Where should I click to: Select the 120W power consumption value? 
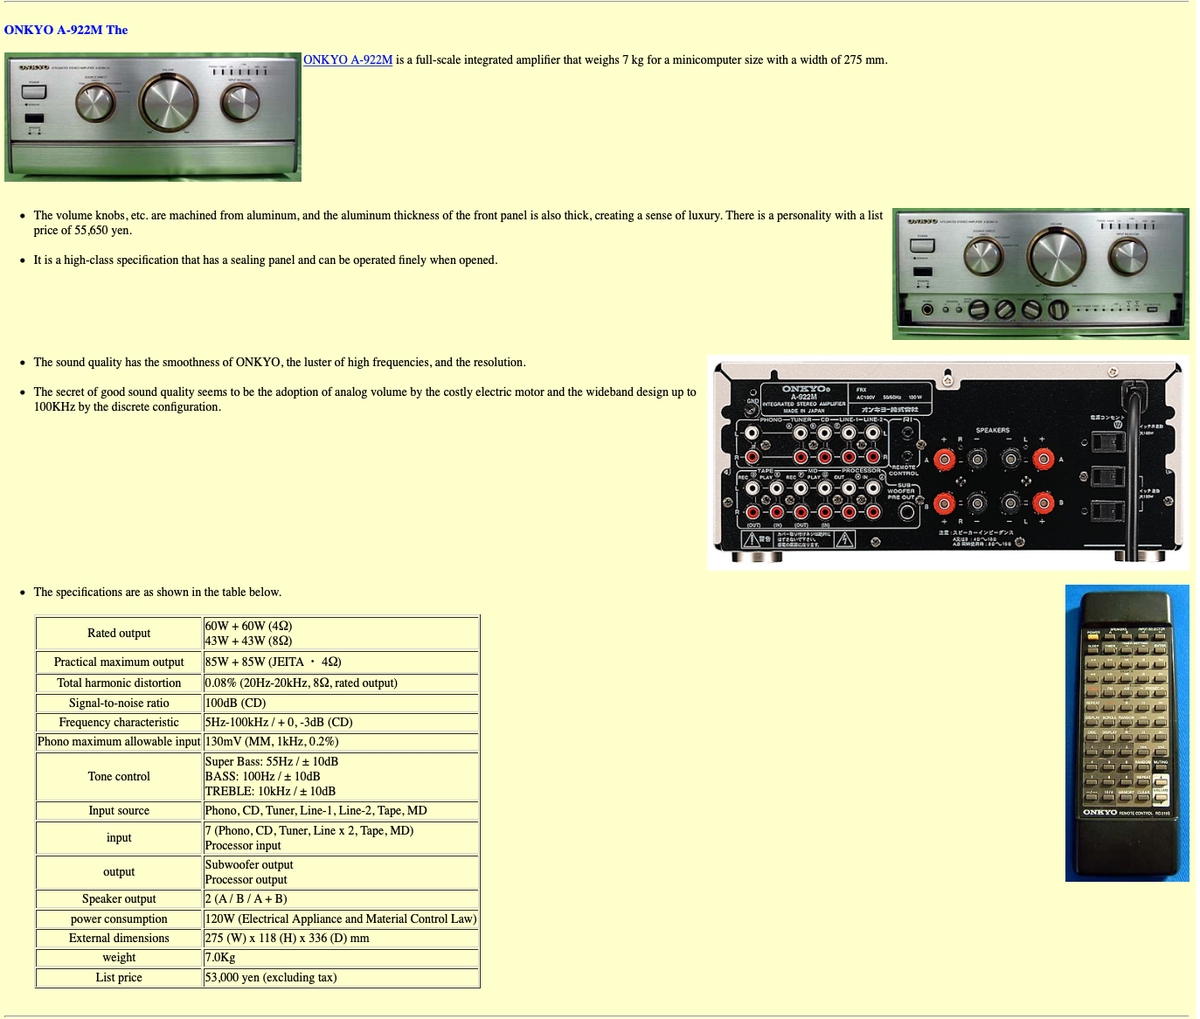(340, 919)
